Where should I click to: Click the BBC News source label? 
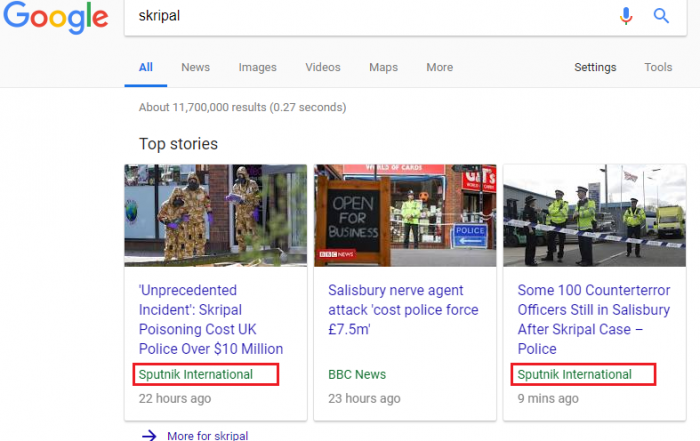357,374
